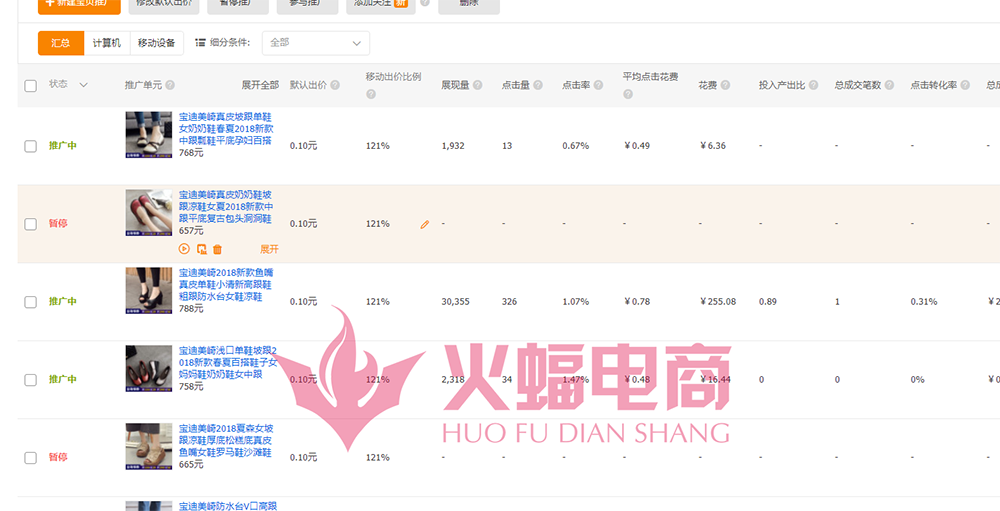Switch to the 汇总 tab
Viewport: 1000px width, 511px height.
coord(61,43)
